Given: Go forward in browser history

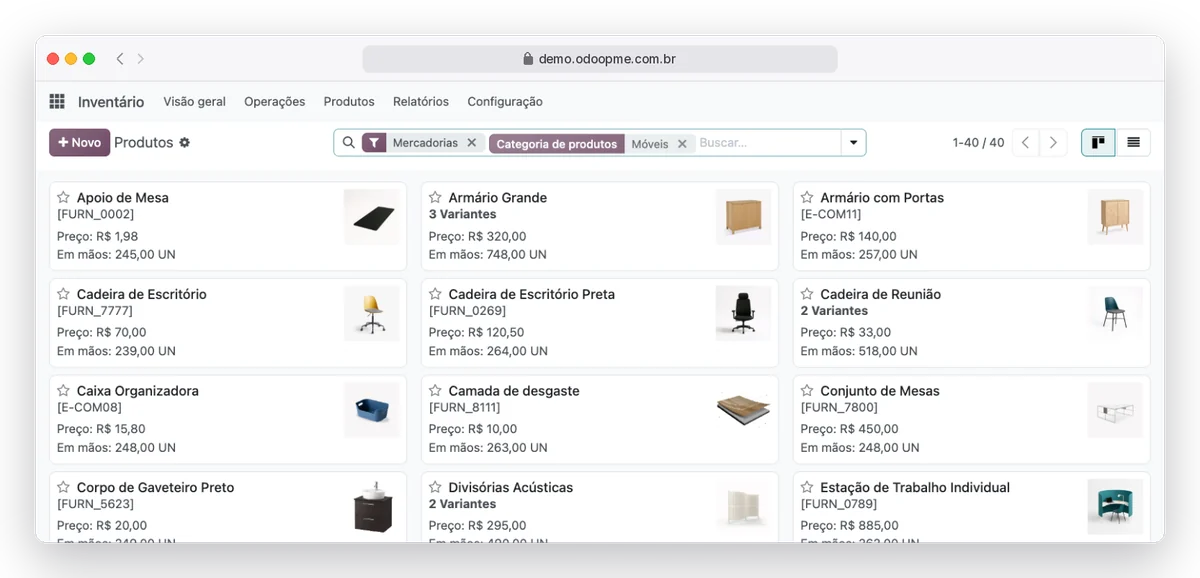Looking at the screenshot, I should point(141,59).
